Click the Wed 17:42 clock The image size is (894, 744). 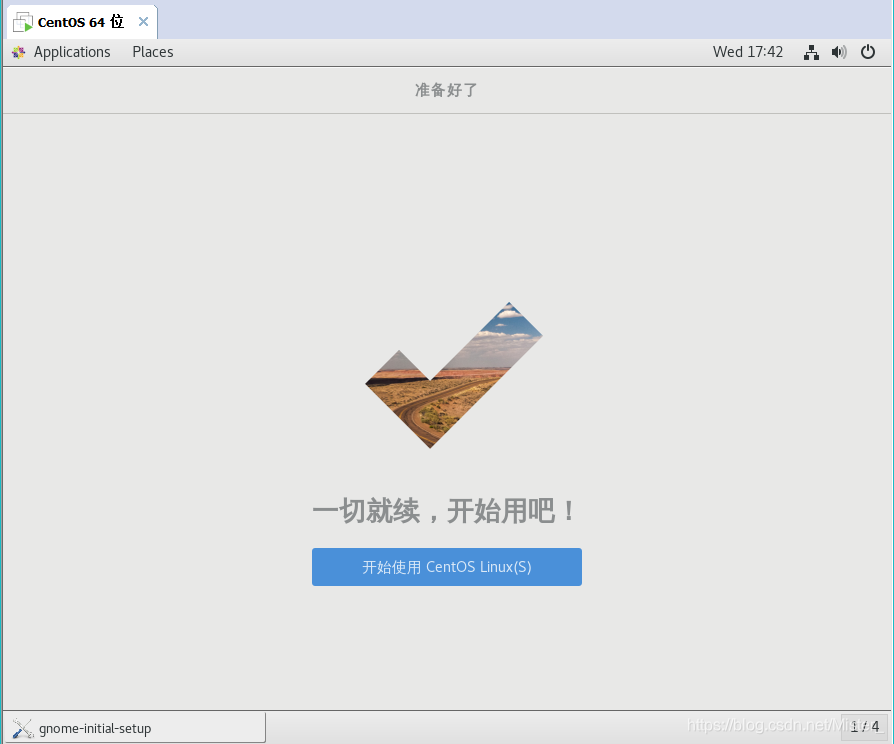(747, 52)
